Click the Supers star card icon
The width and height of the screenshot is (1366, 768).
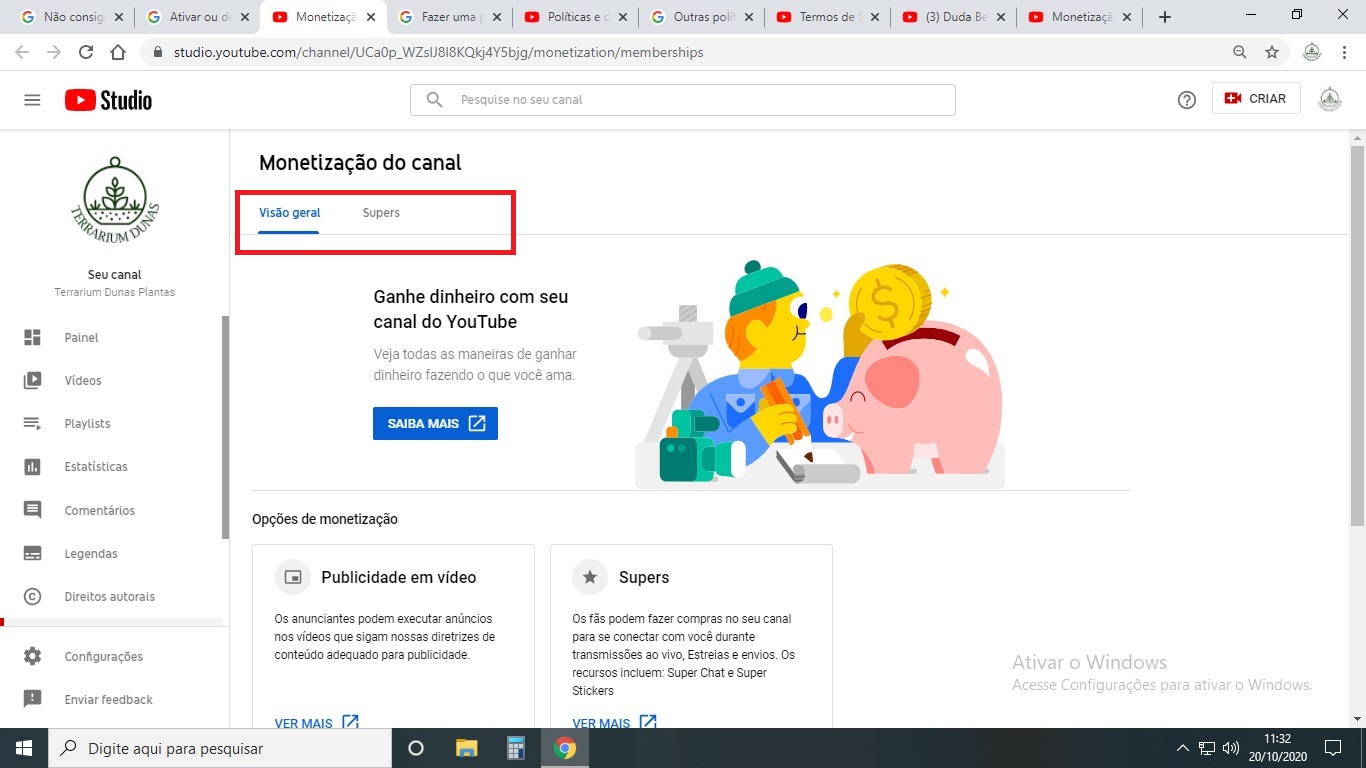point(590,577)
